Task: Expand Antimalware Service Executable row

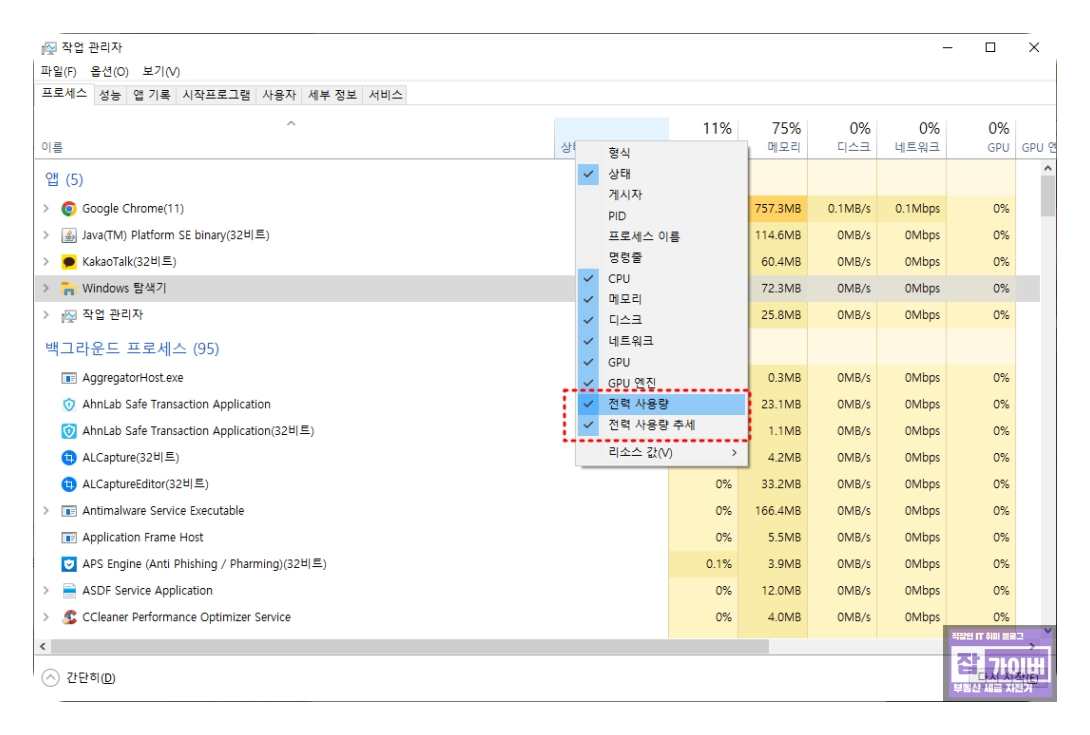Action: 46,511
